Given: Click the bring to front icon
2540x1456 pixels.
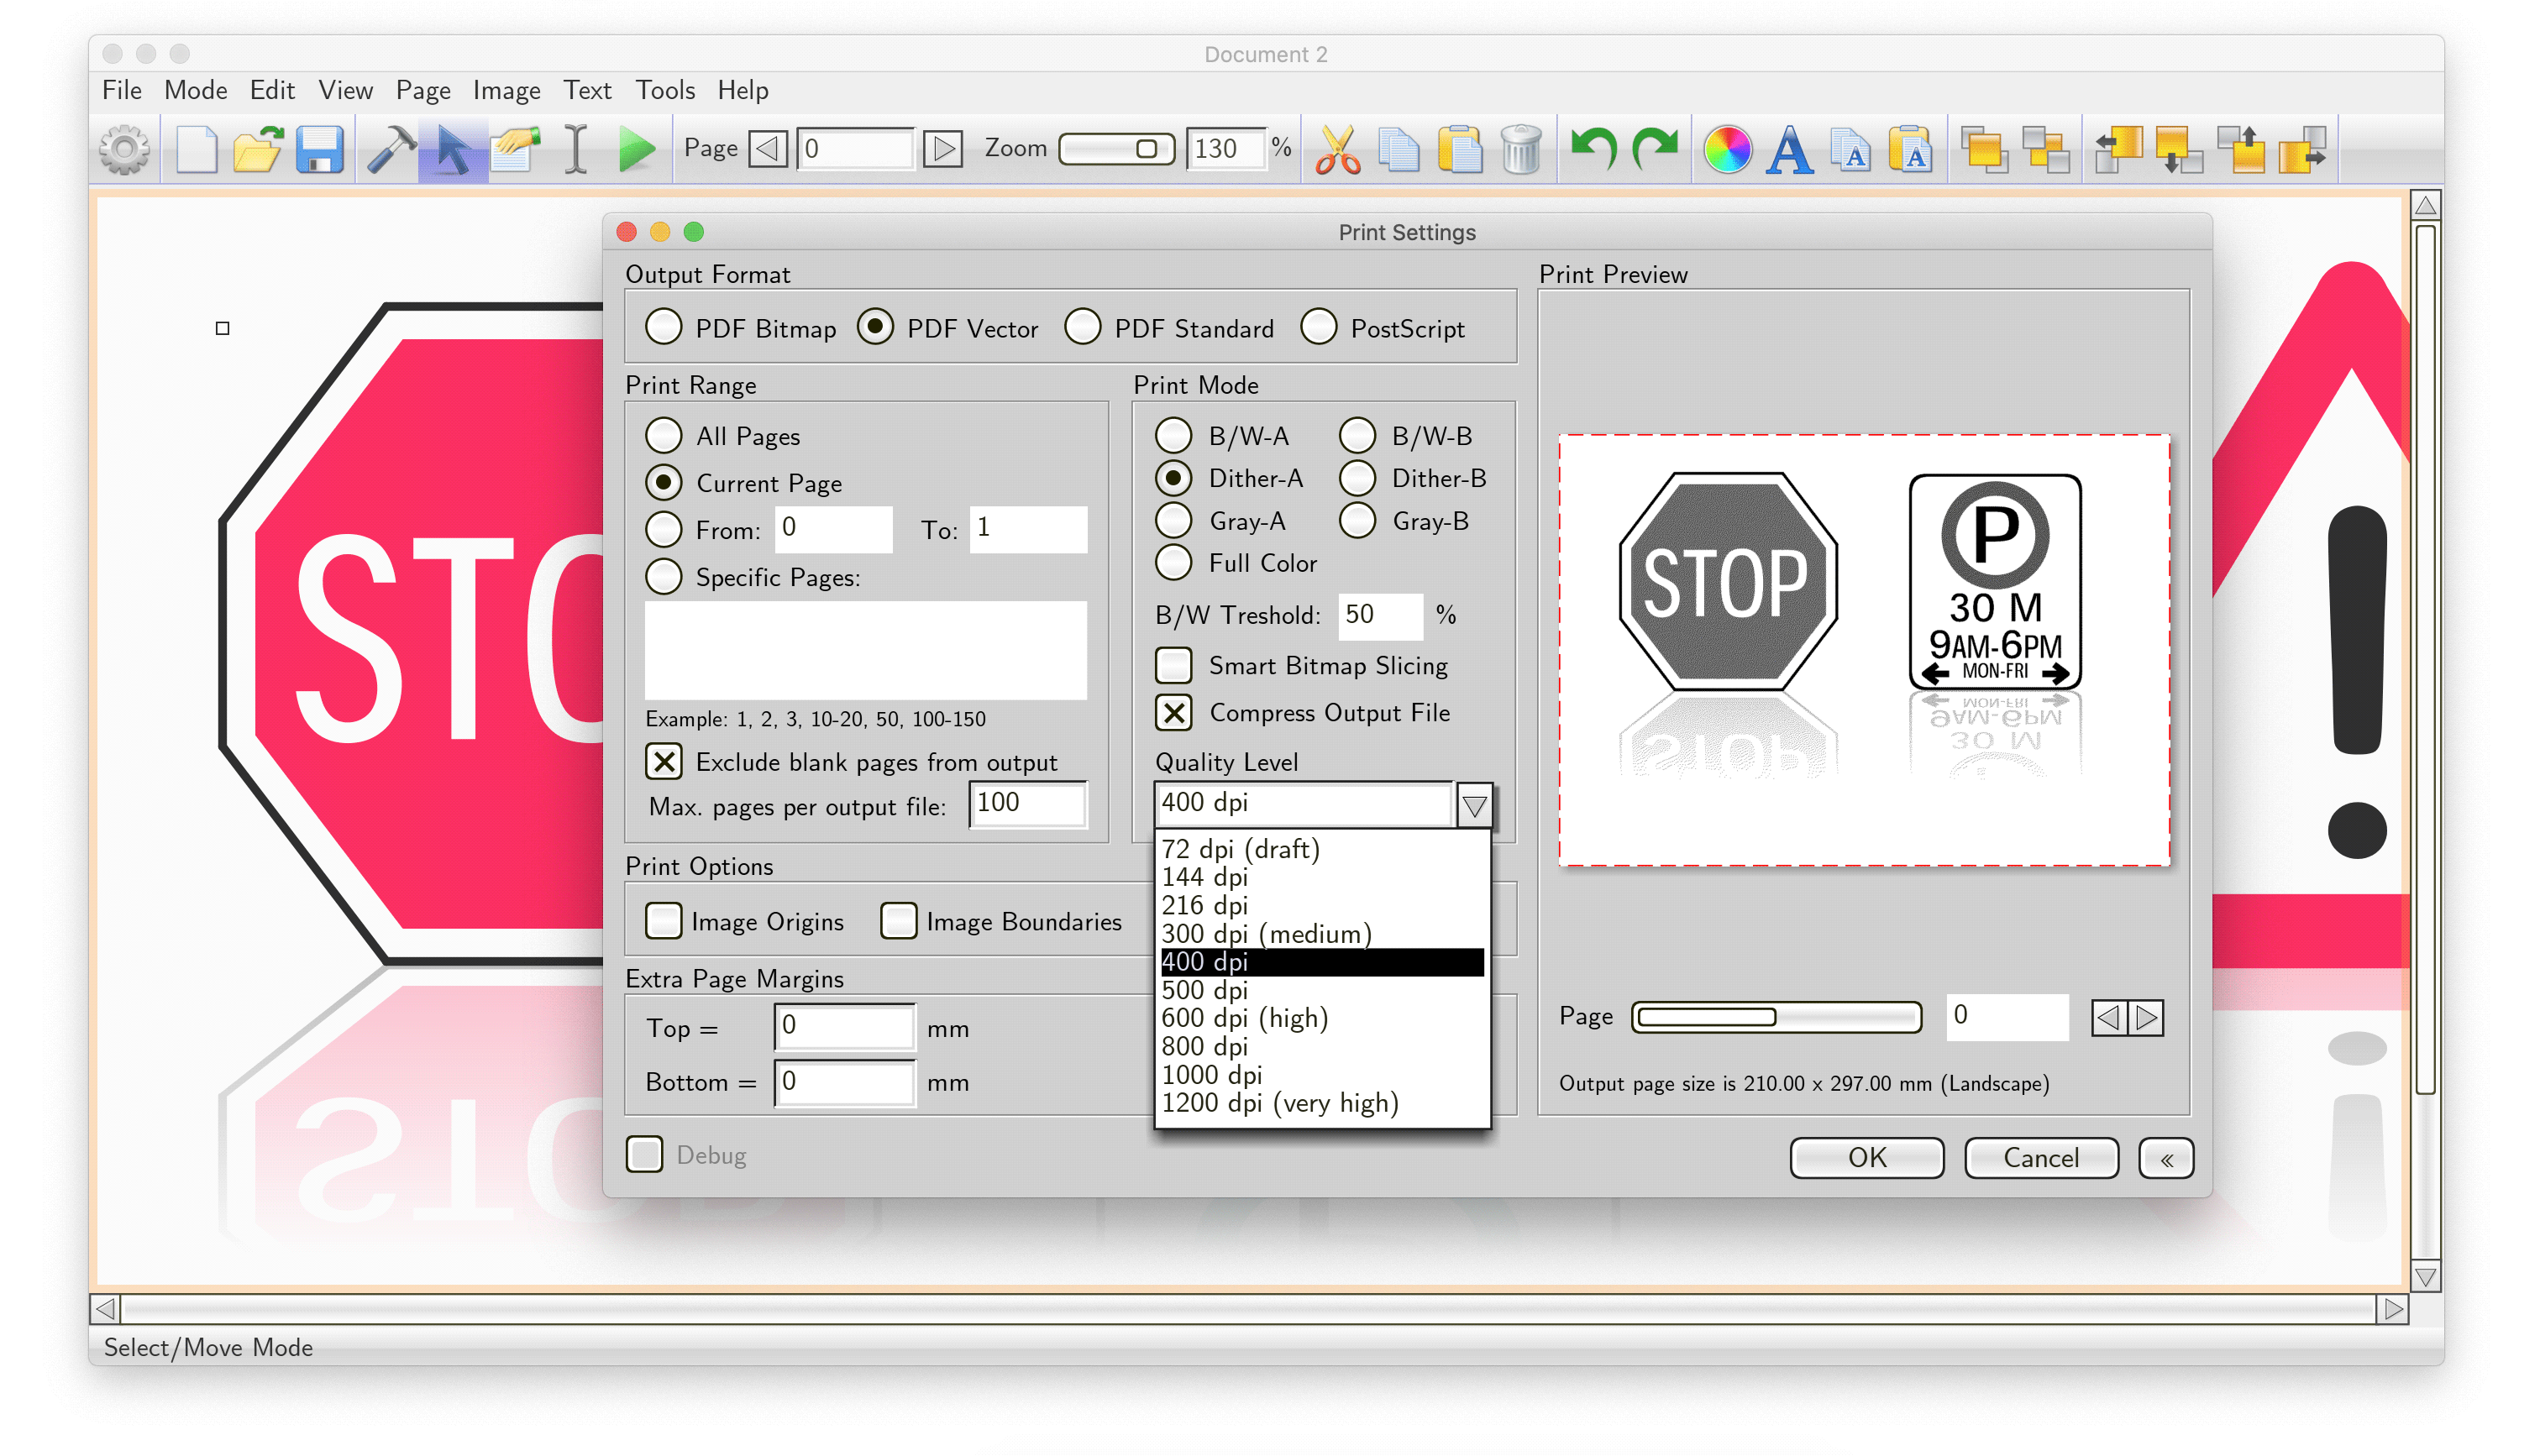Looking at the screenshot, I should 2241,150.
